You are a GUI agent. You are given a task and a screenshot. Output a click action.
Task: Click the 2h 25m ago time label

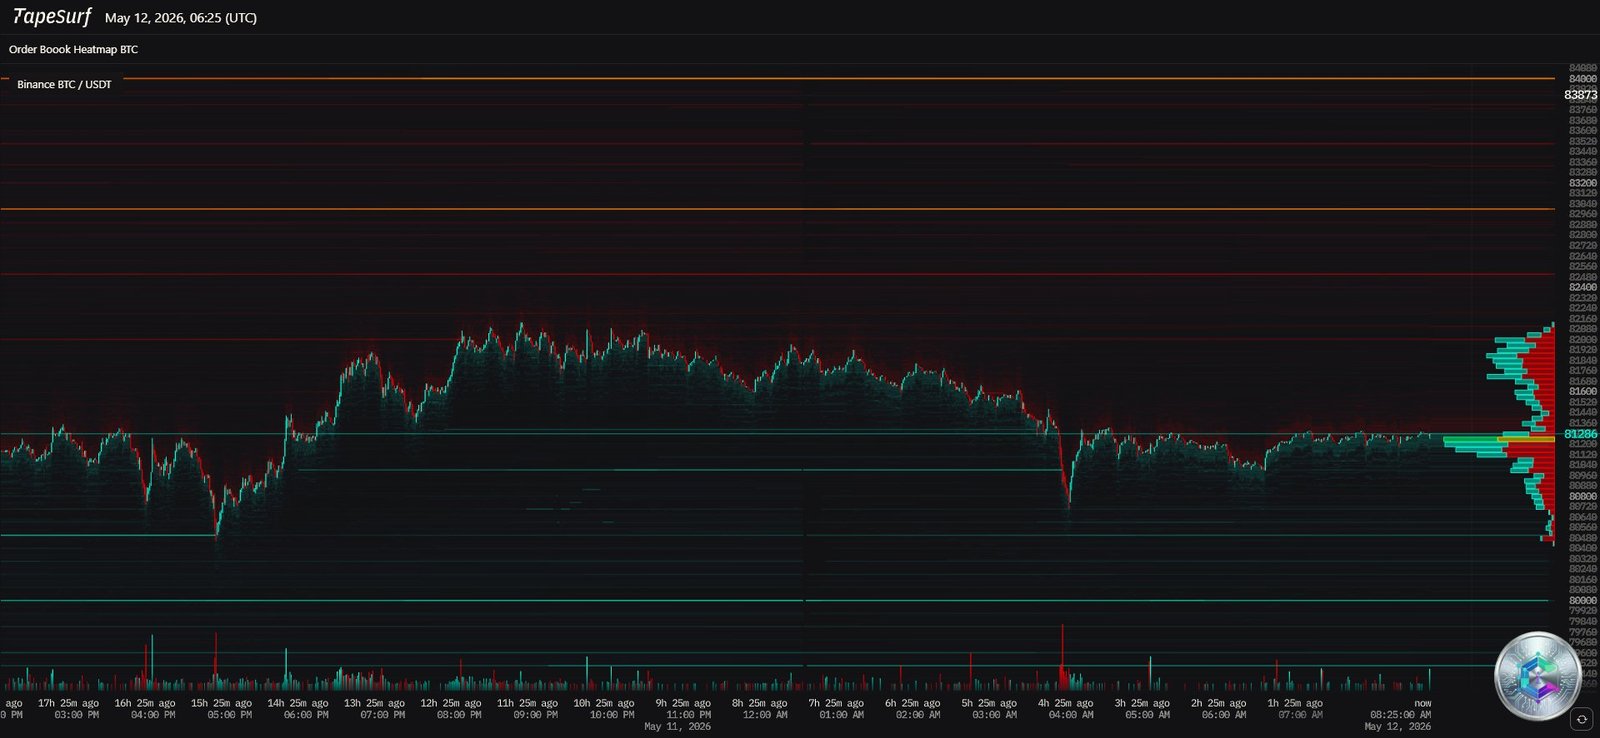click(x=1219, y=703)
